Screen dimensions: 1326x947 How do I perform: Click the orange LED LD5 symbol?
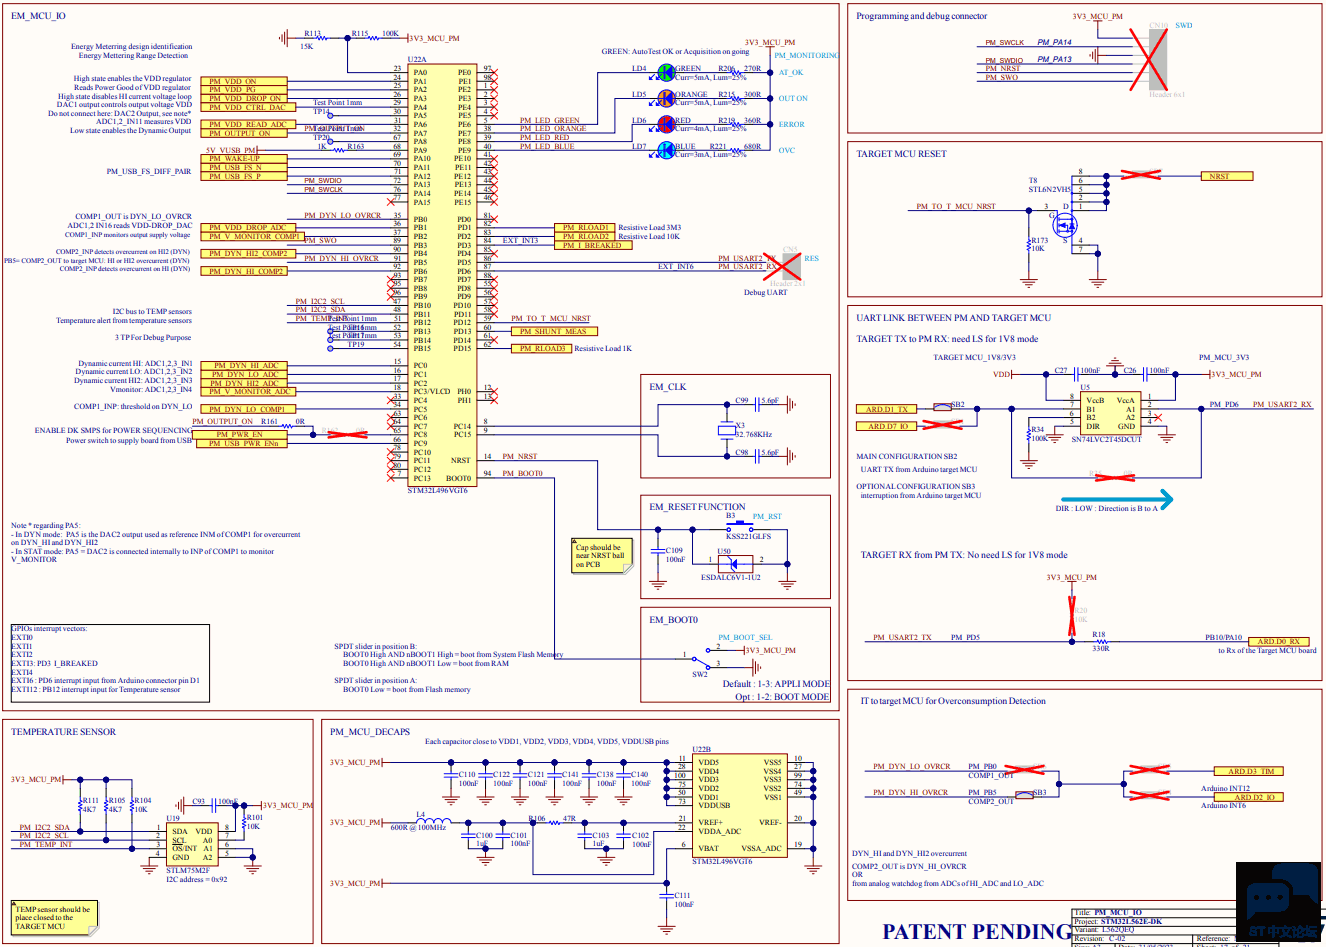667,98
